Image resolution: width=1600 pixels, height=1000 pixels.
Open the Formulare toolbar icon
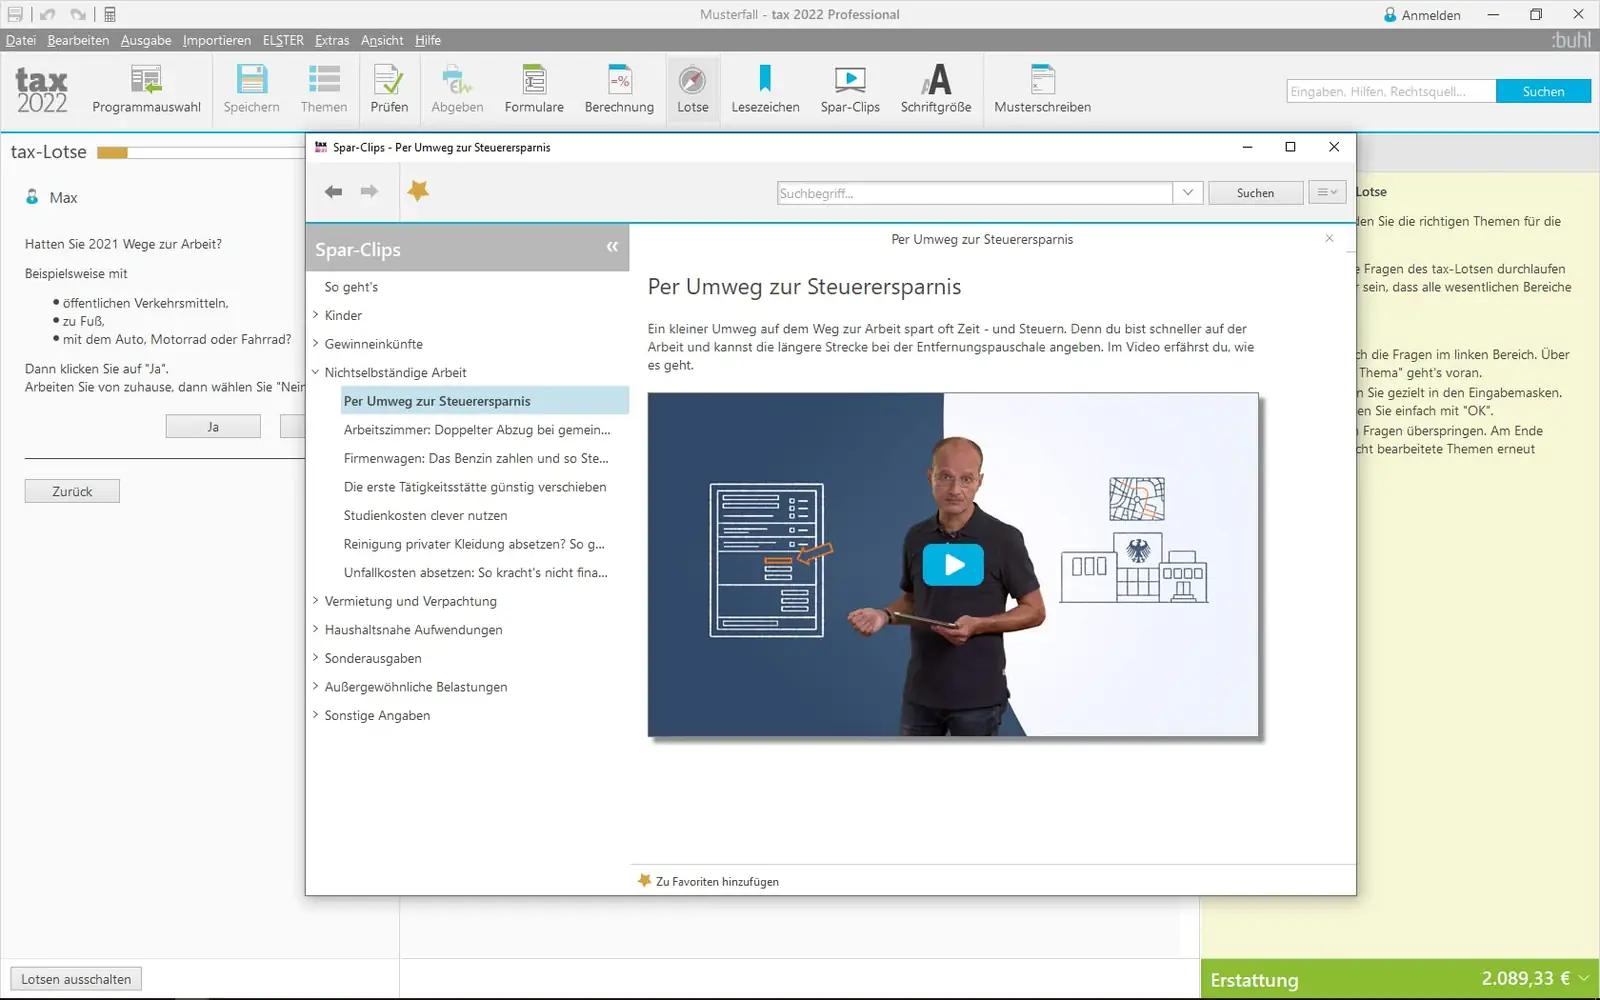[x=534, y=89]
